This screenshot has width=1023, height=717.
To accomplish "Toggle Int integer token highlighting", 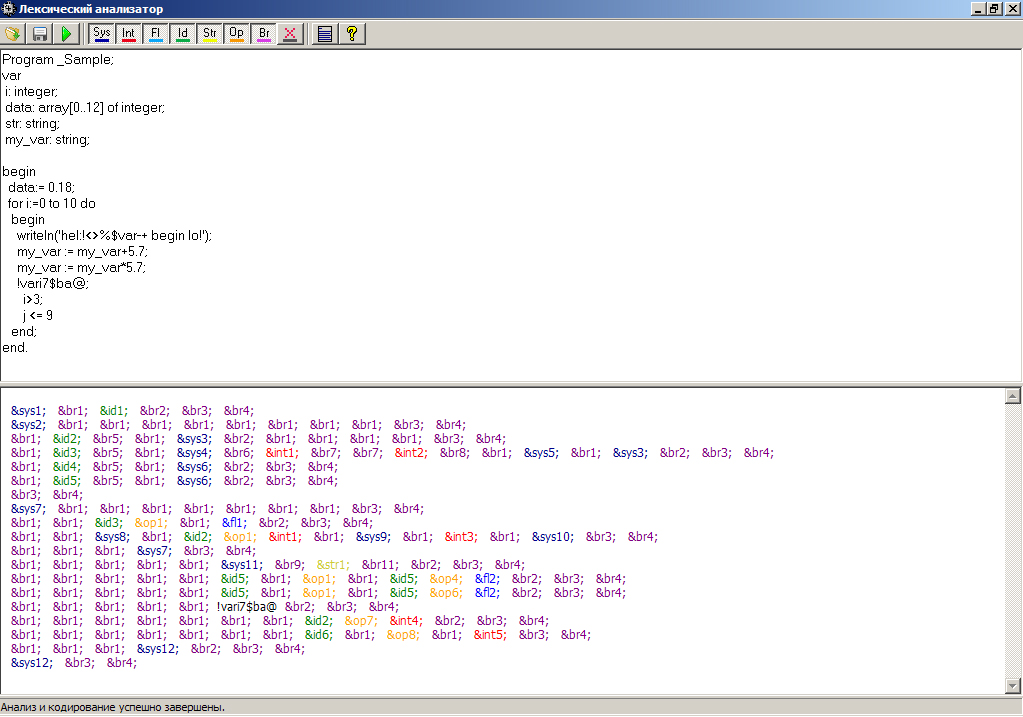I will pos(128,34).
